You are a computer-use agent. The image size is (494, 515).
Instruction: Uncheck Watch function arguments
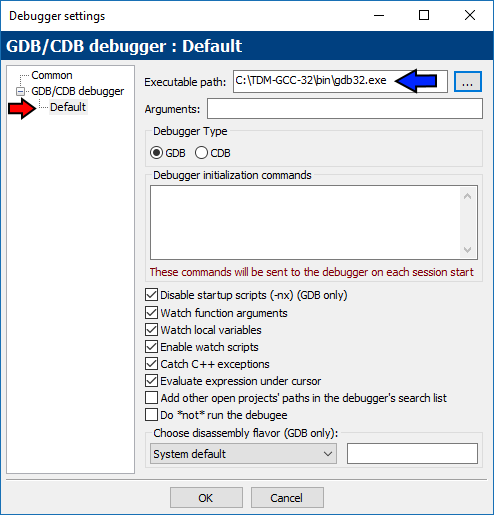coord(151,313)
